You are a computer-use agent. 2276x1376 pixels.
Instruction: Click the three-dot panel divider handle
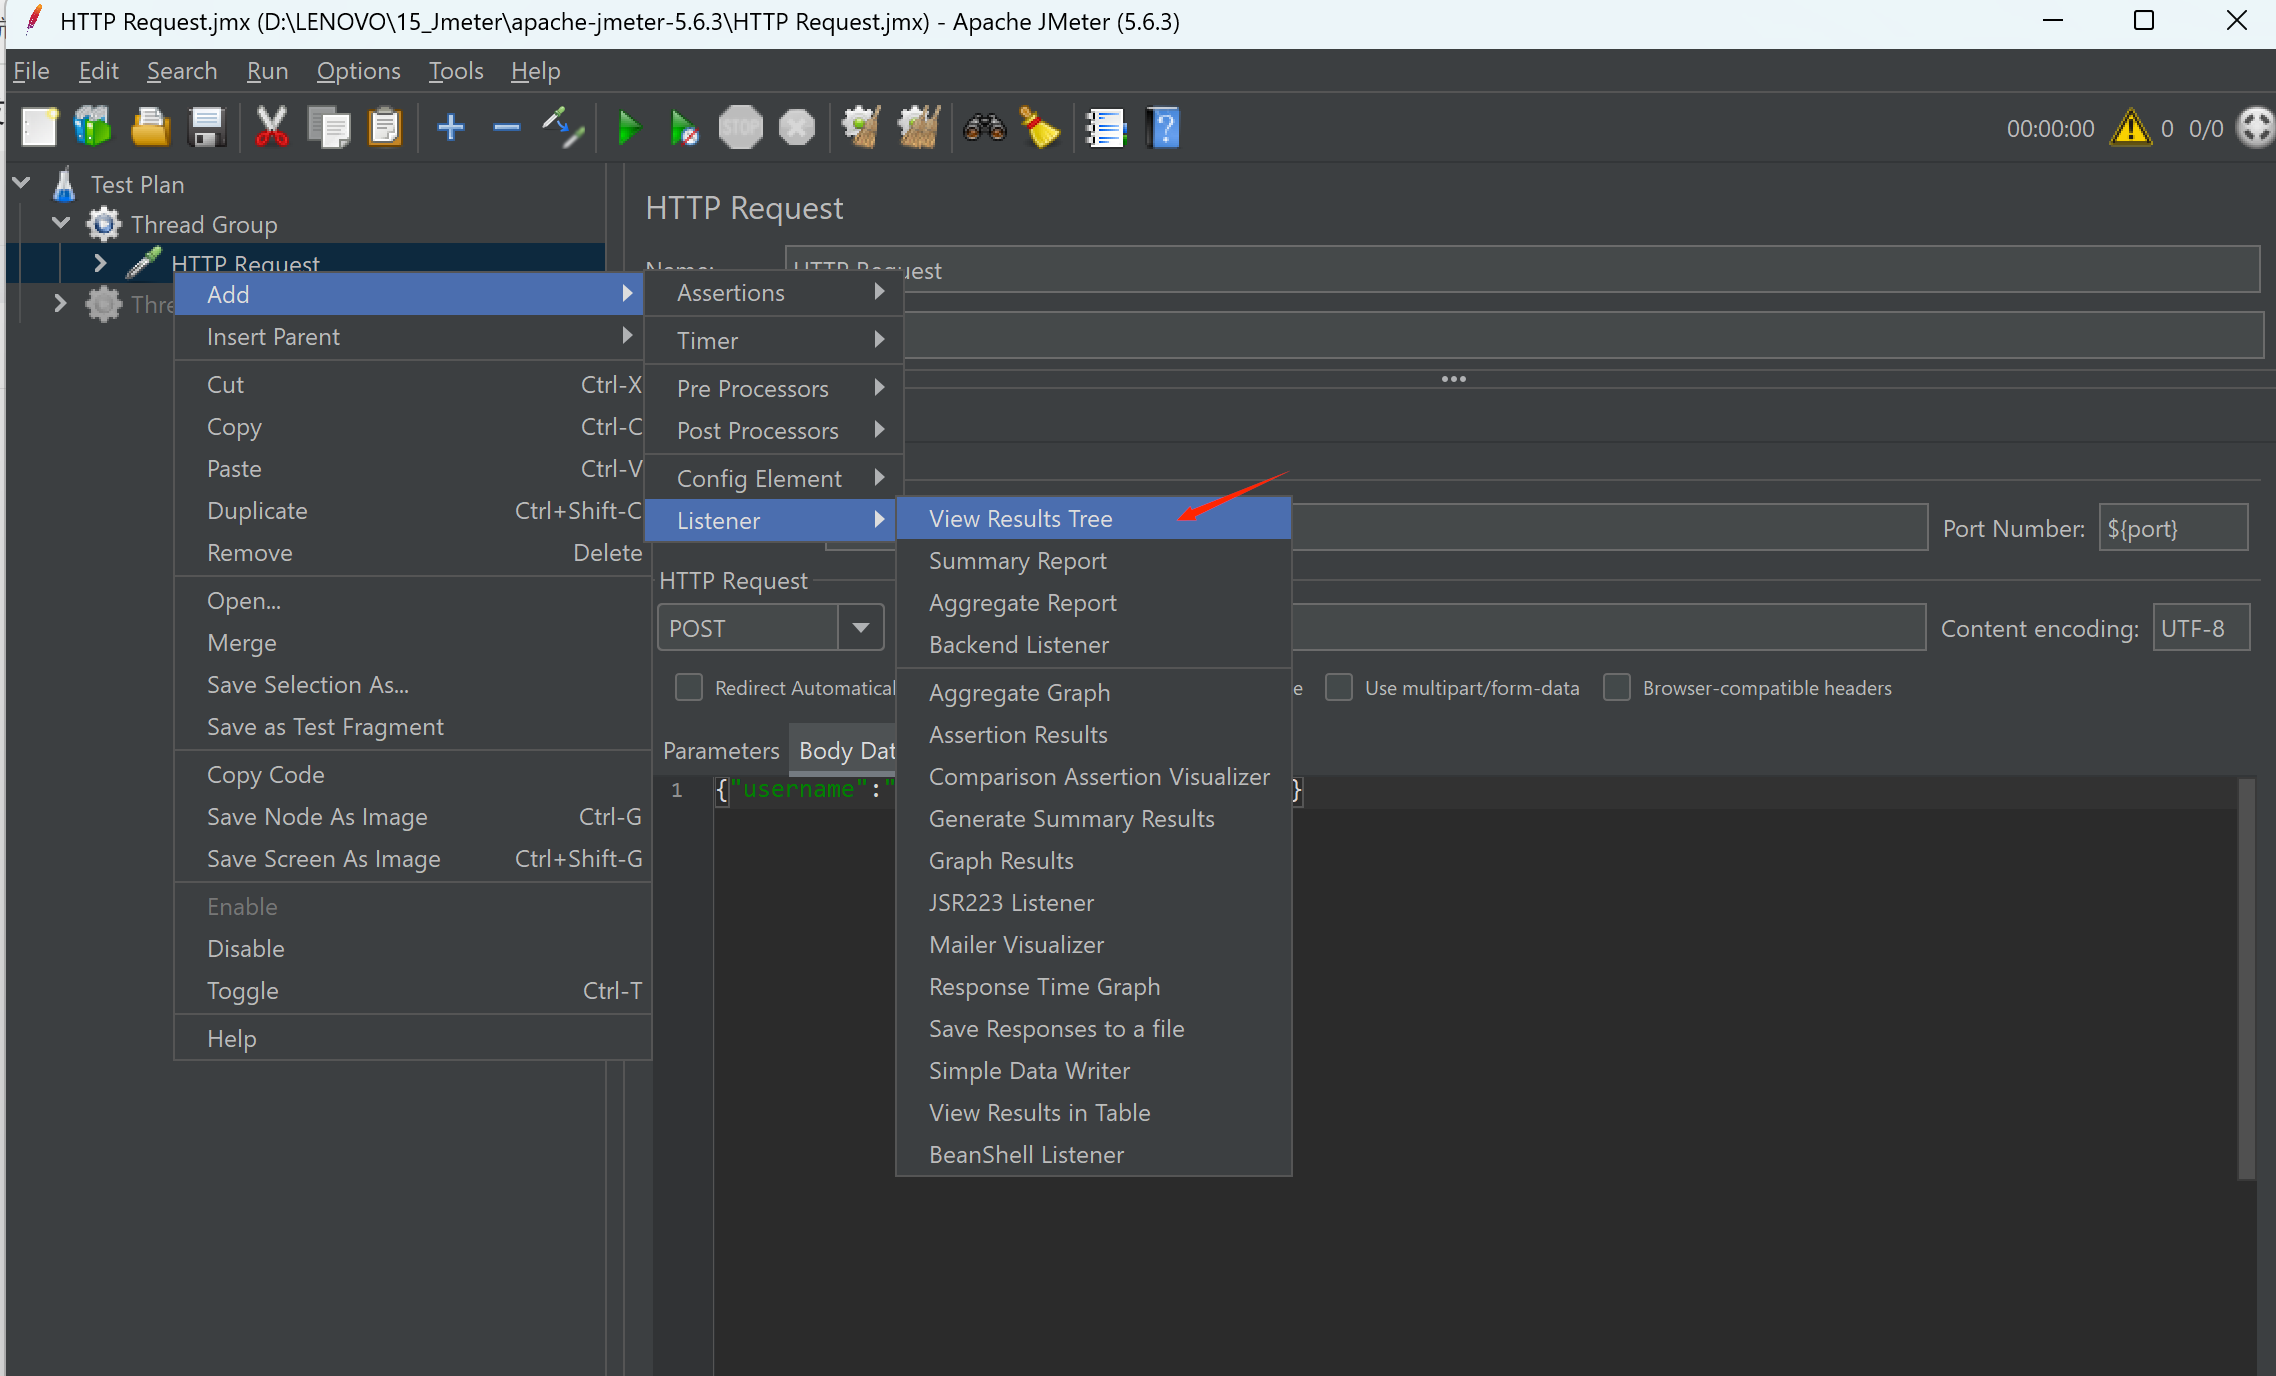coord(1453,379)
